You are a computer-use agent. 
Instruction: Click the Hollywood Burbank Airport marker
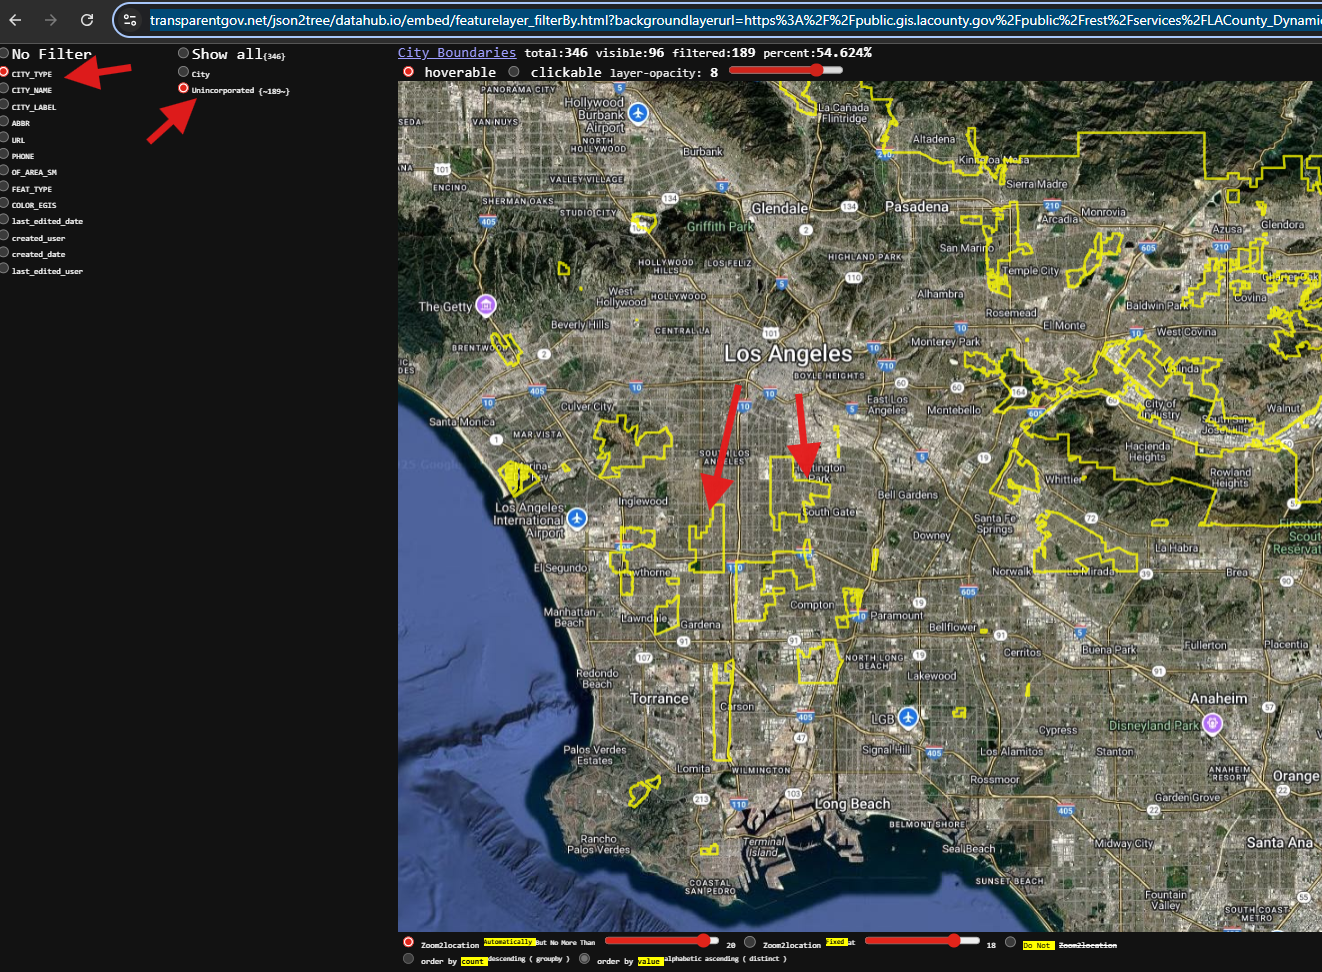[638, 114]
